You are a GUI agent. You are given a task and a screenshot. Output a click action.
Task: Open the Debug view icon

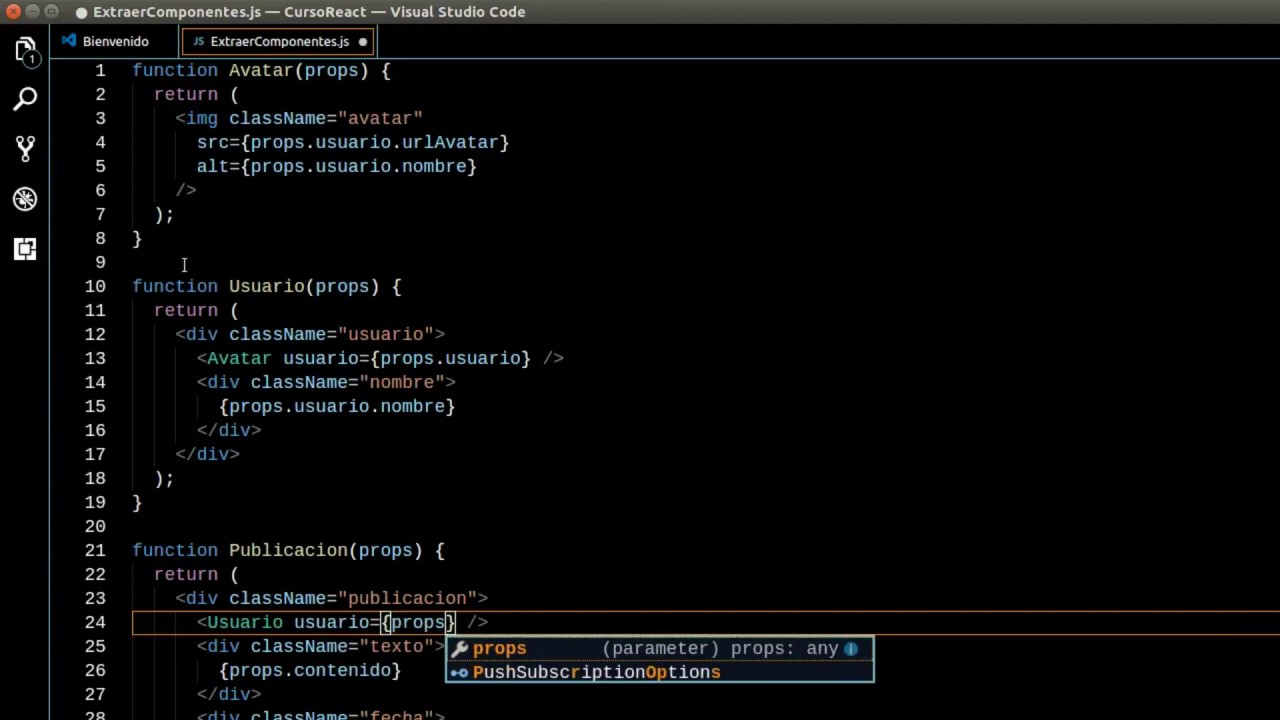(25, 198)
